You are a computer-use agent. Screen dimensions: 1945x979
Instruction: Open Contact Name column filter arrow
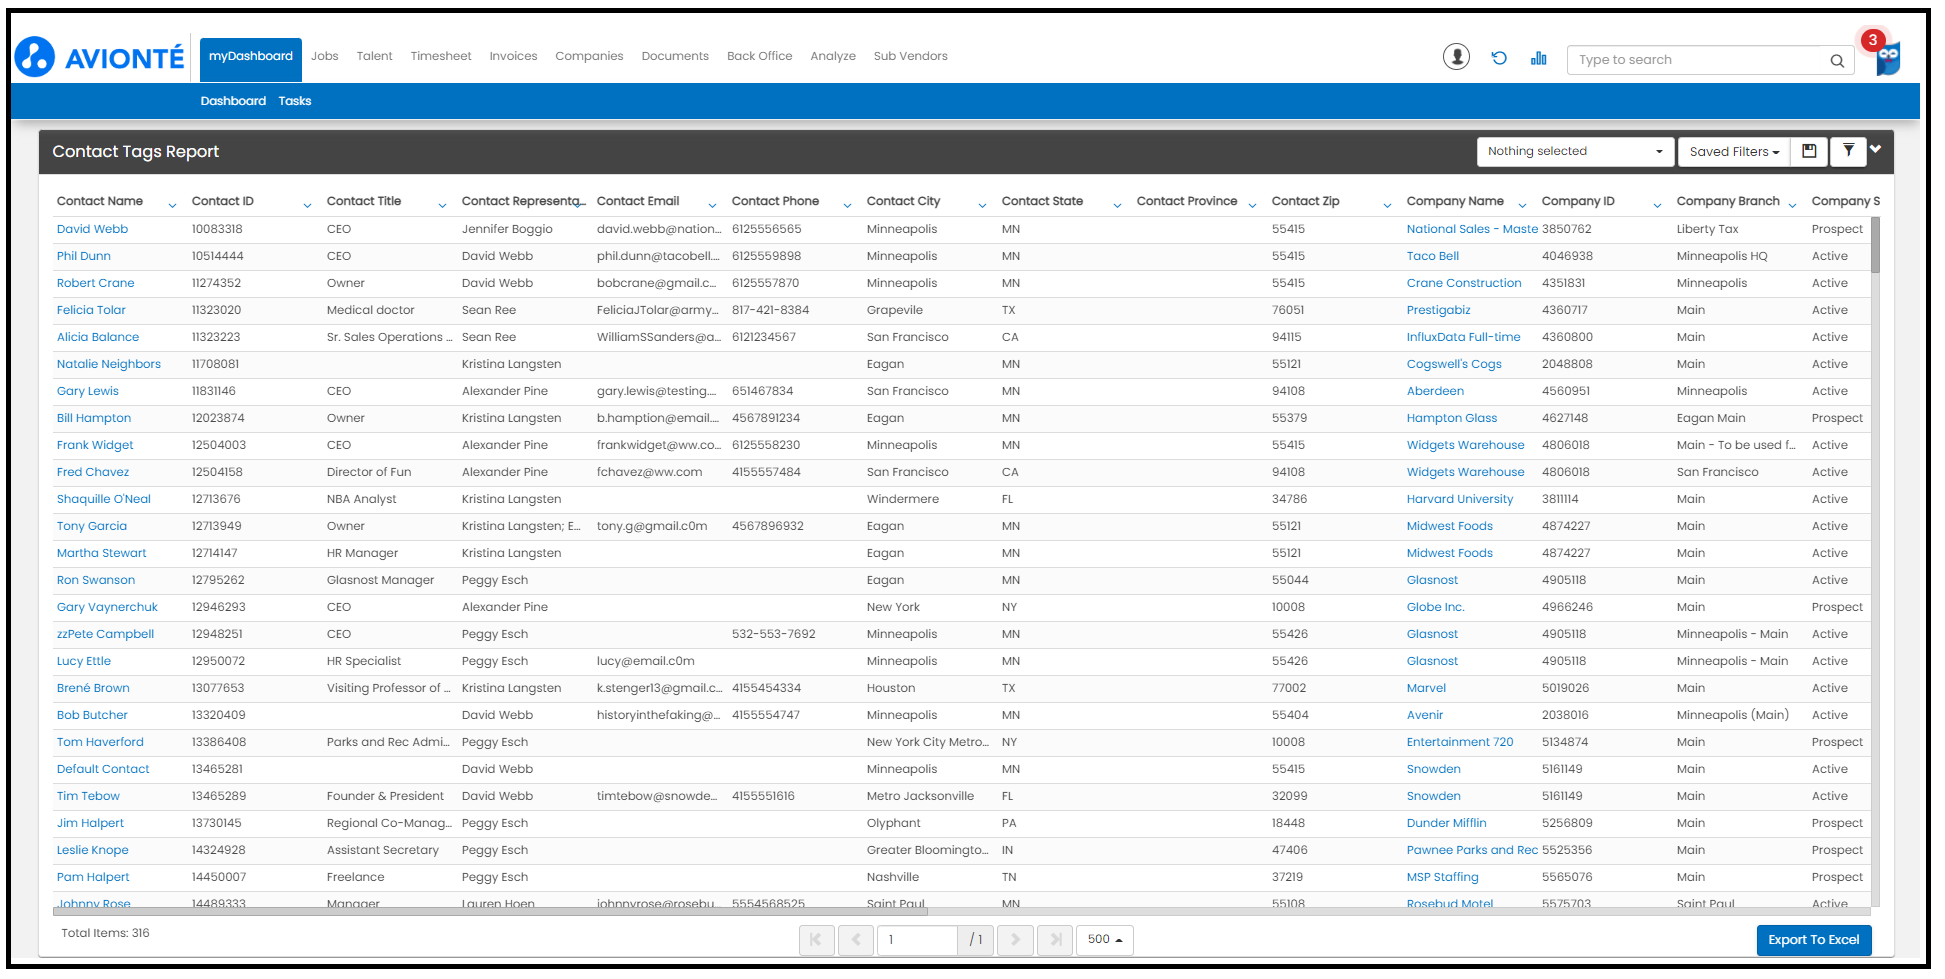(172, 205)
